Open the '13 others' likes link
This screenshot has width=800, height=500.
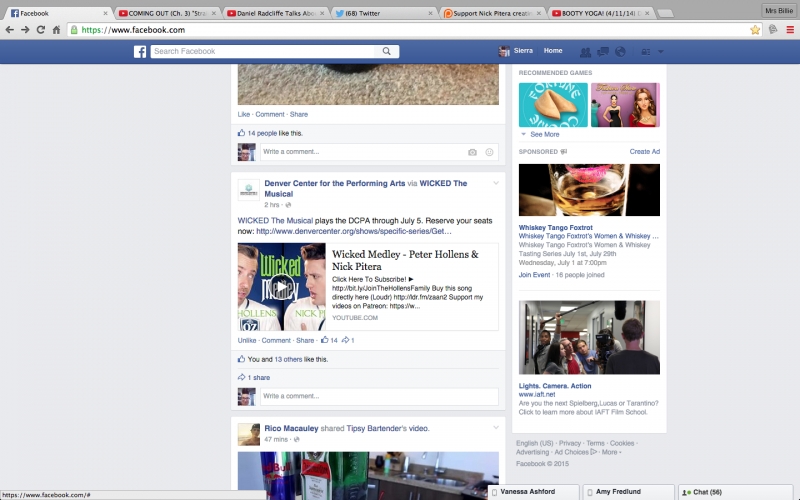pyautogui.click(x=288, y=359)
